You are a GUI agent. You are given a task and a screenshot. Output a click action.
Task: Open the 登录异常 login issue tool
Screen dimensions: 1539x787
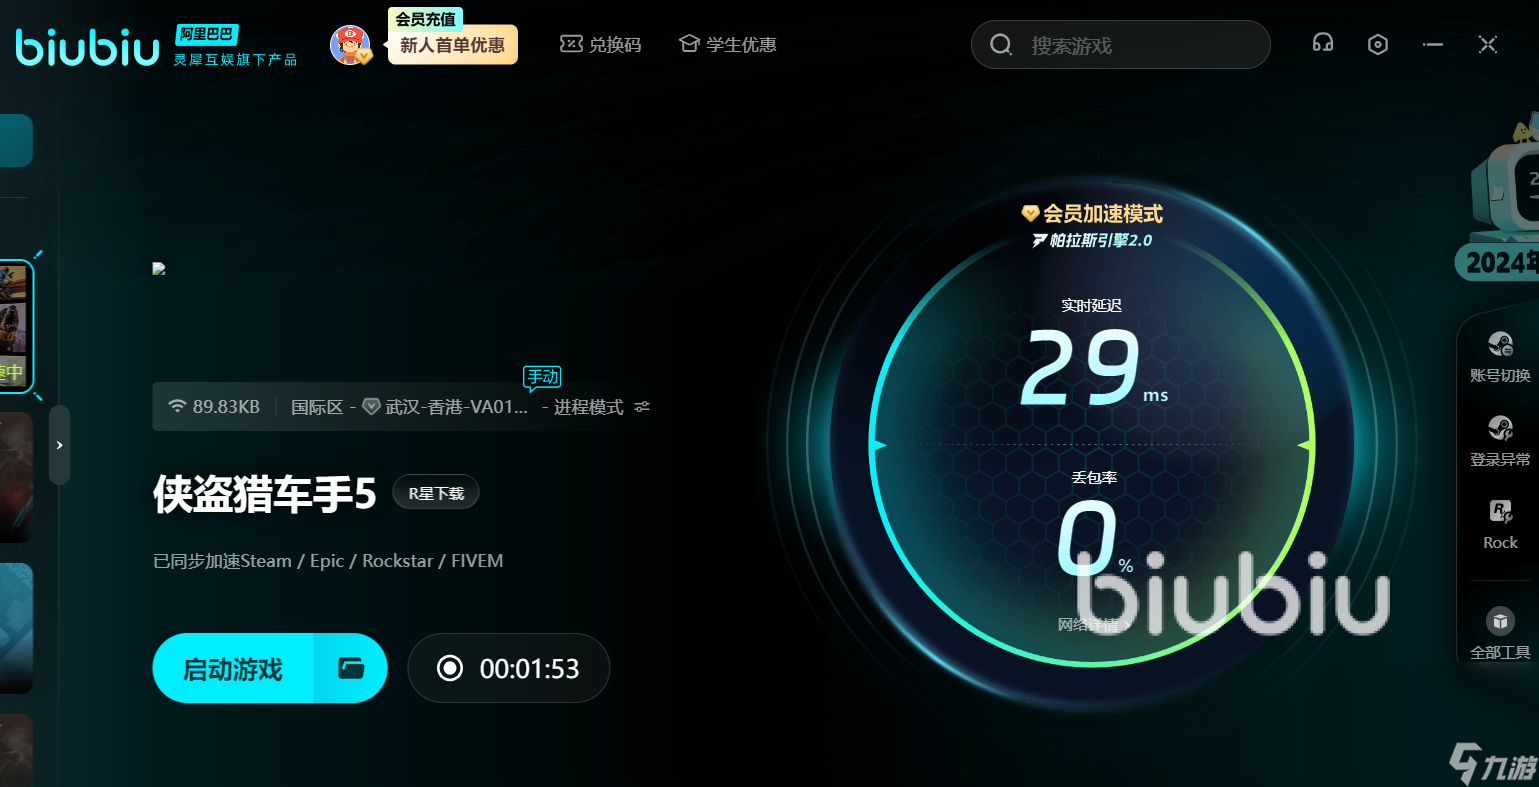[x=1500, y=441]
